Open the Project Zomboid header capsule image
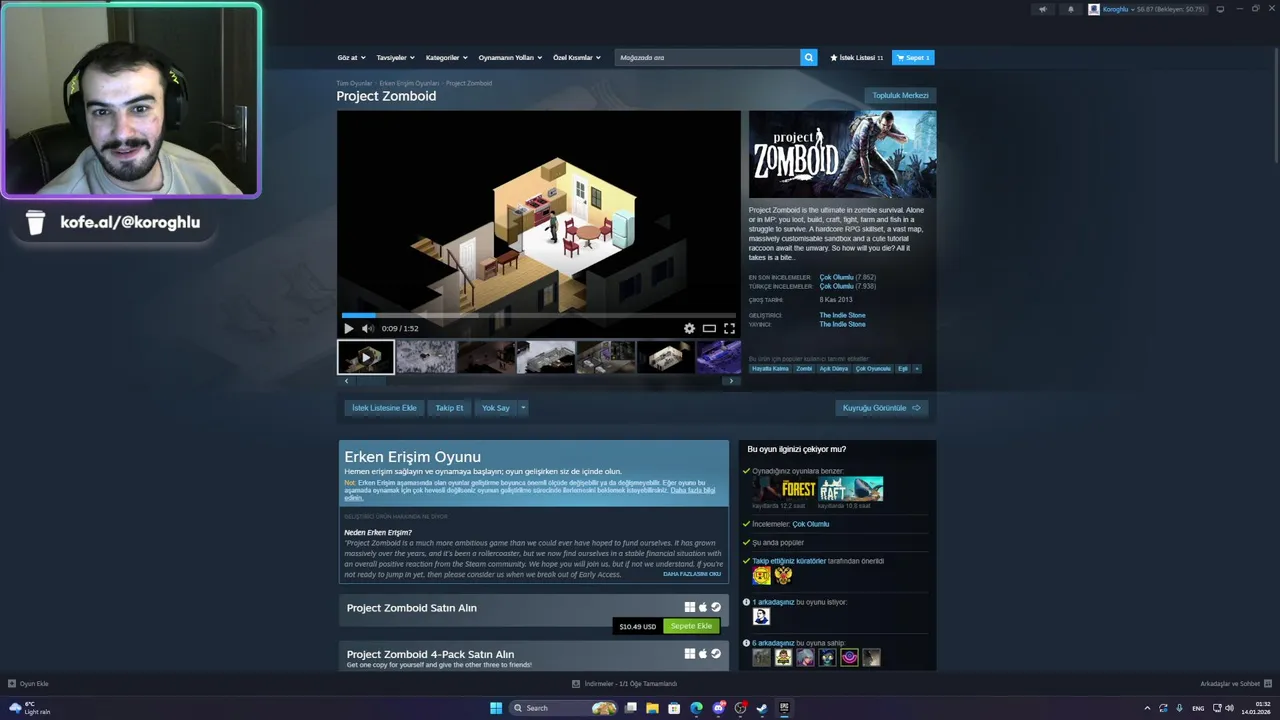Image resolution: width=1280 pixels, height=720 pixels. coord(843,154)
